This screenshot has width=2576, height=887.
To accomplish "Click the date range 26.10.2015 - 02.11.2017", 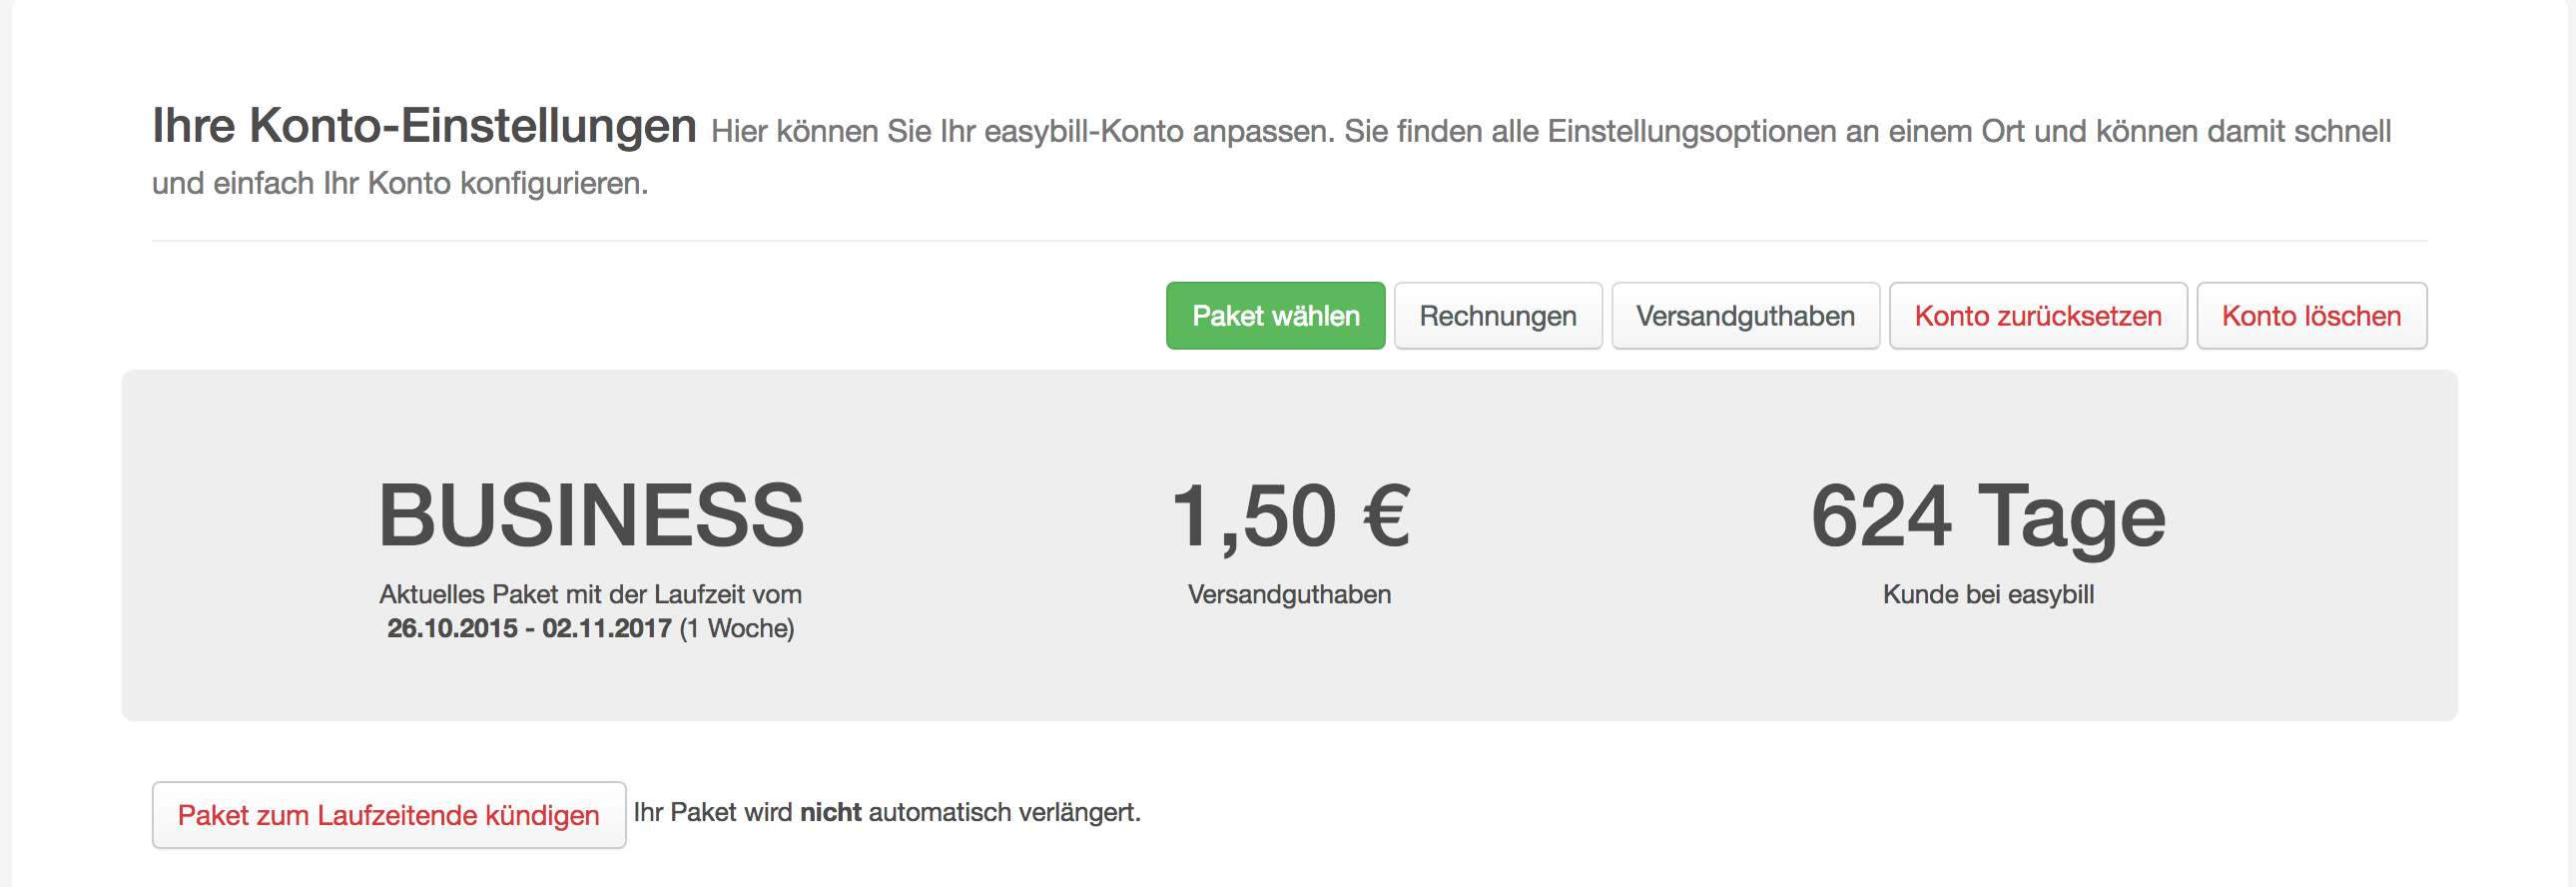I will (529, 629).
